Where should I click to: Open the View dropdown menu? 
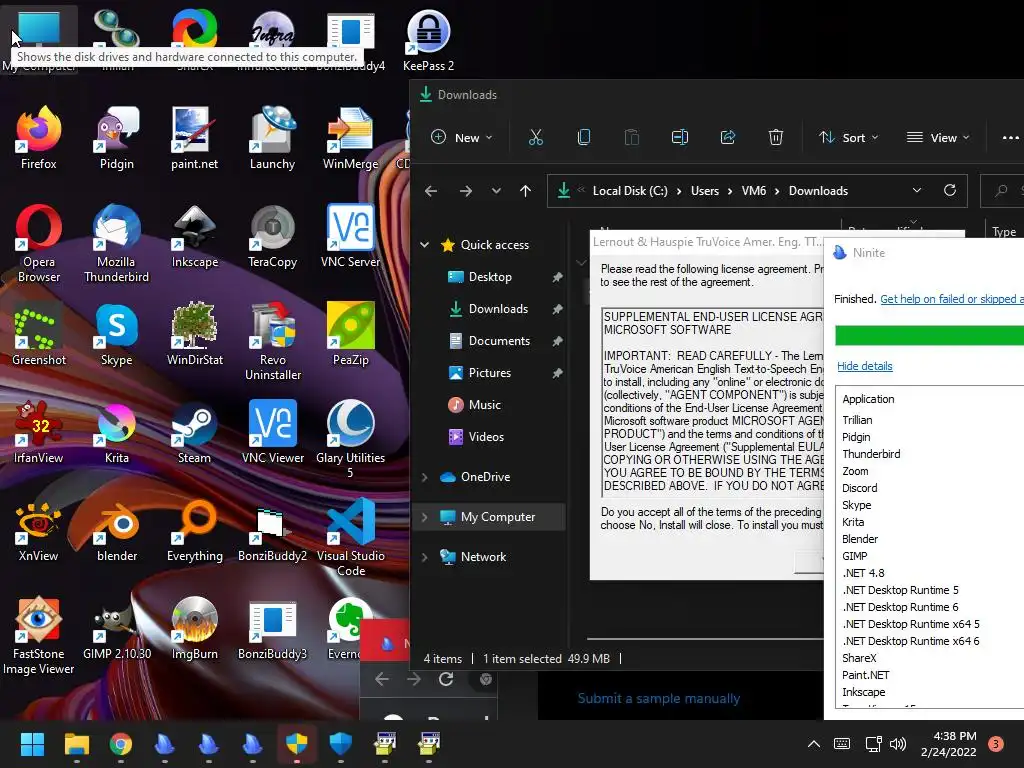(938, 137)
